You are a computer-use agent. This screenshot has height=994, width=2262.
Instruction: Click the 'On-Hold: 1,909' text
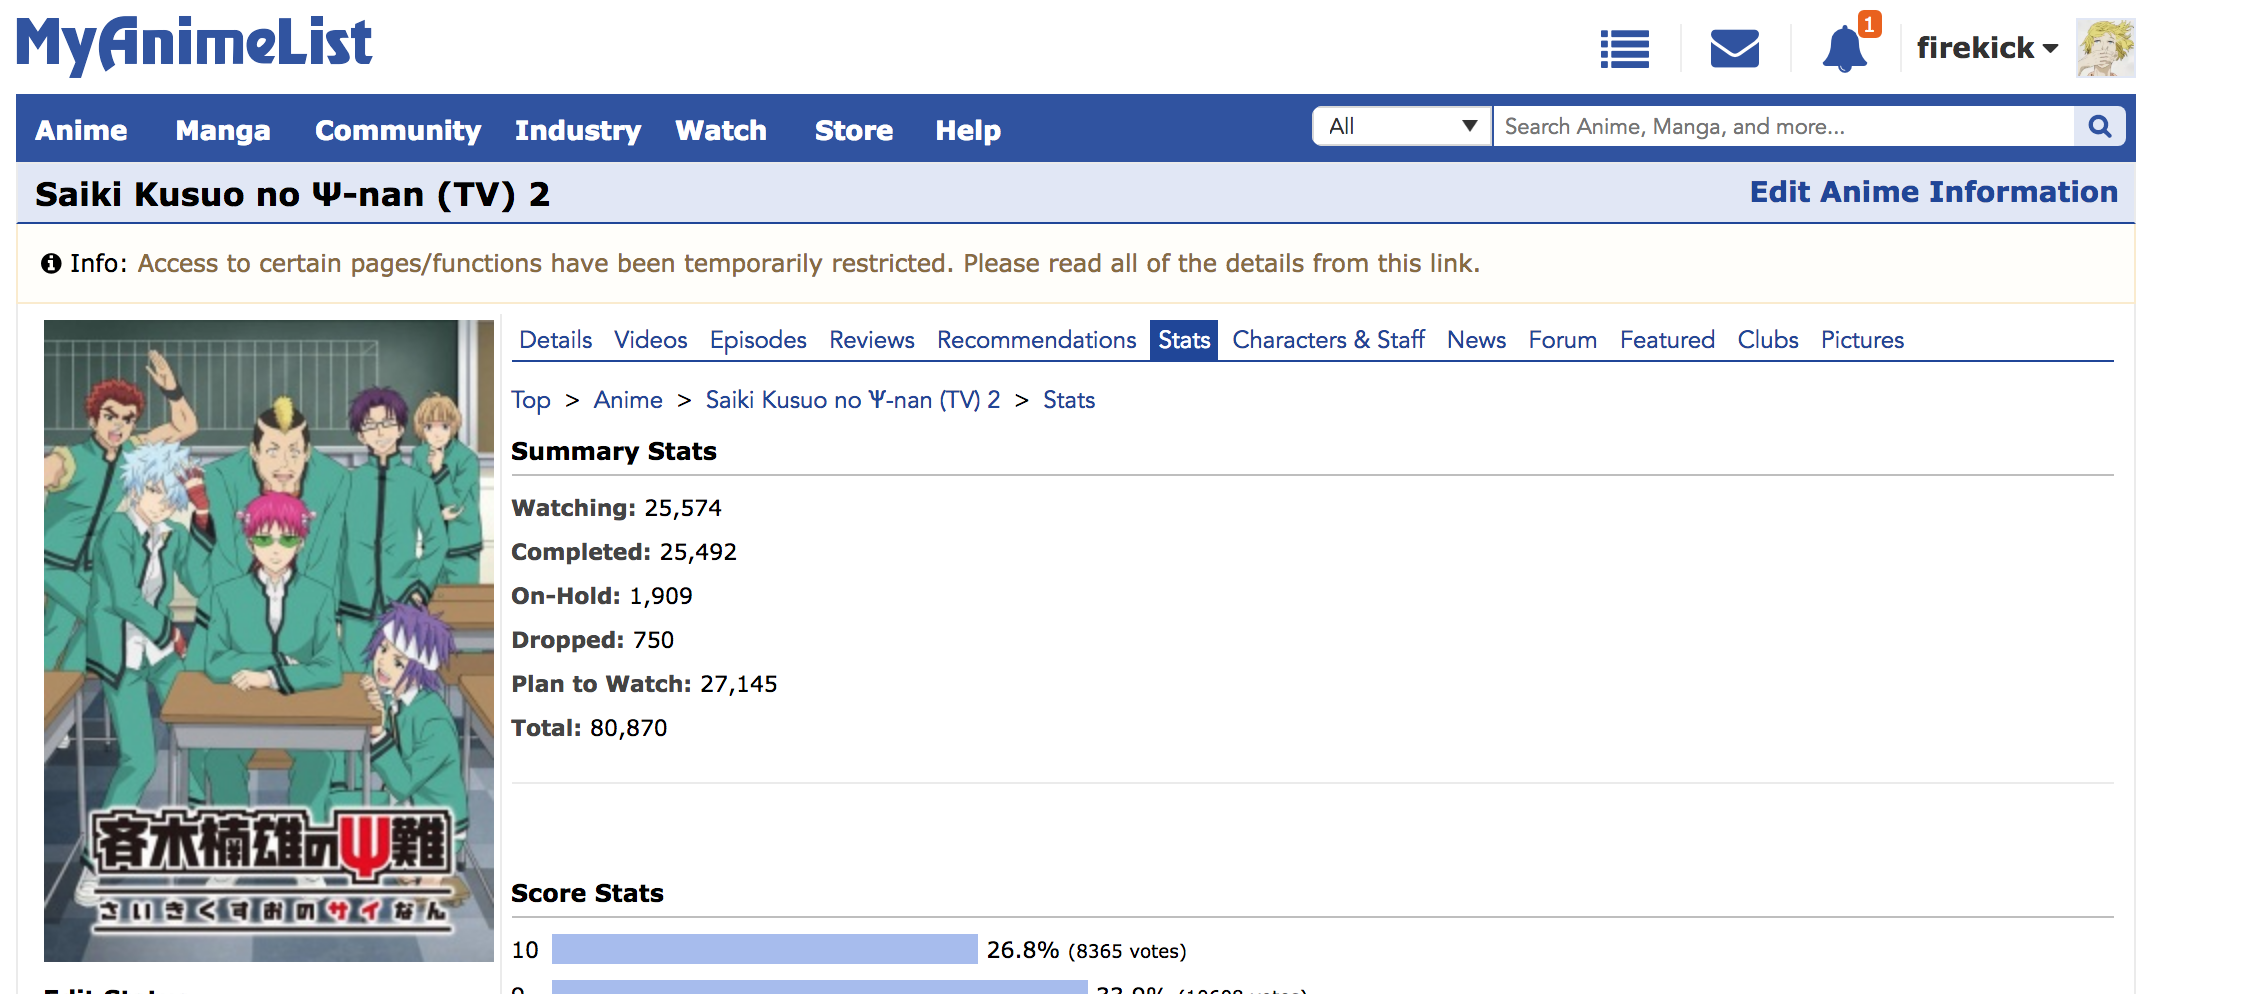point(602,596)
